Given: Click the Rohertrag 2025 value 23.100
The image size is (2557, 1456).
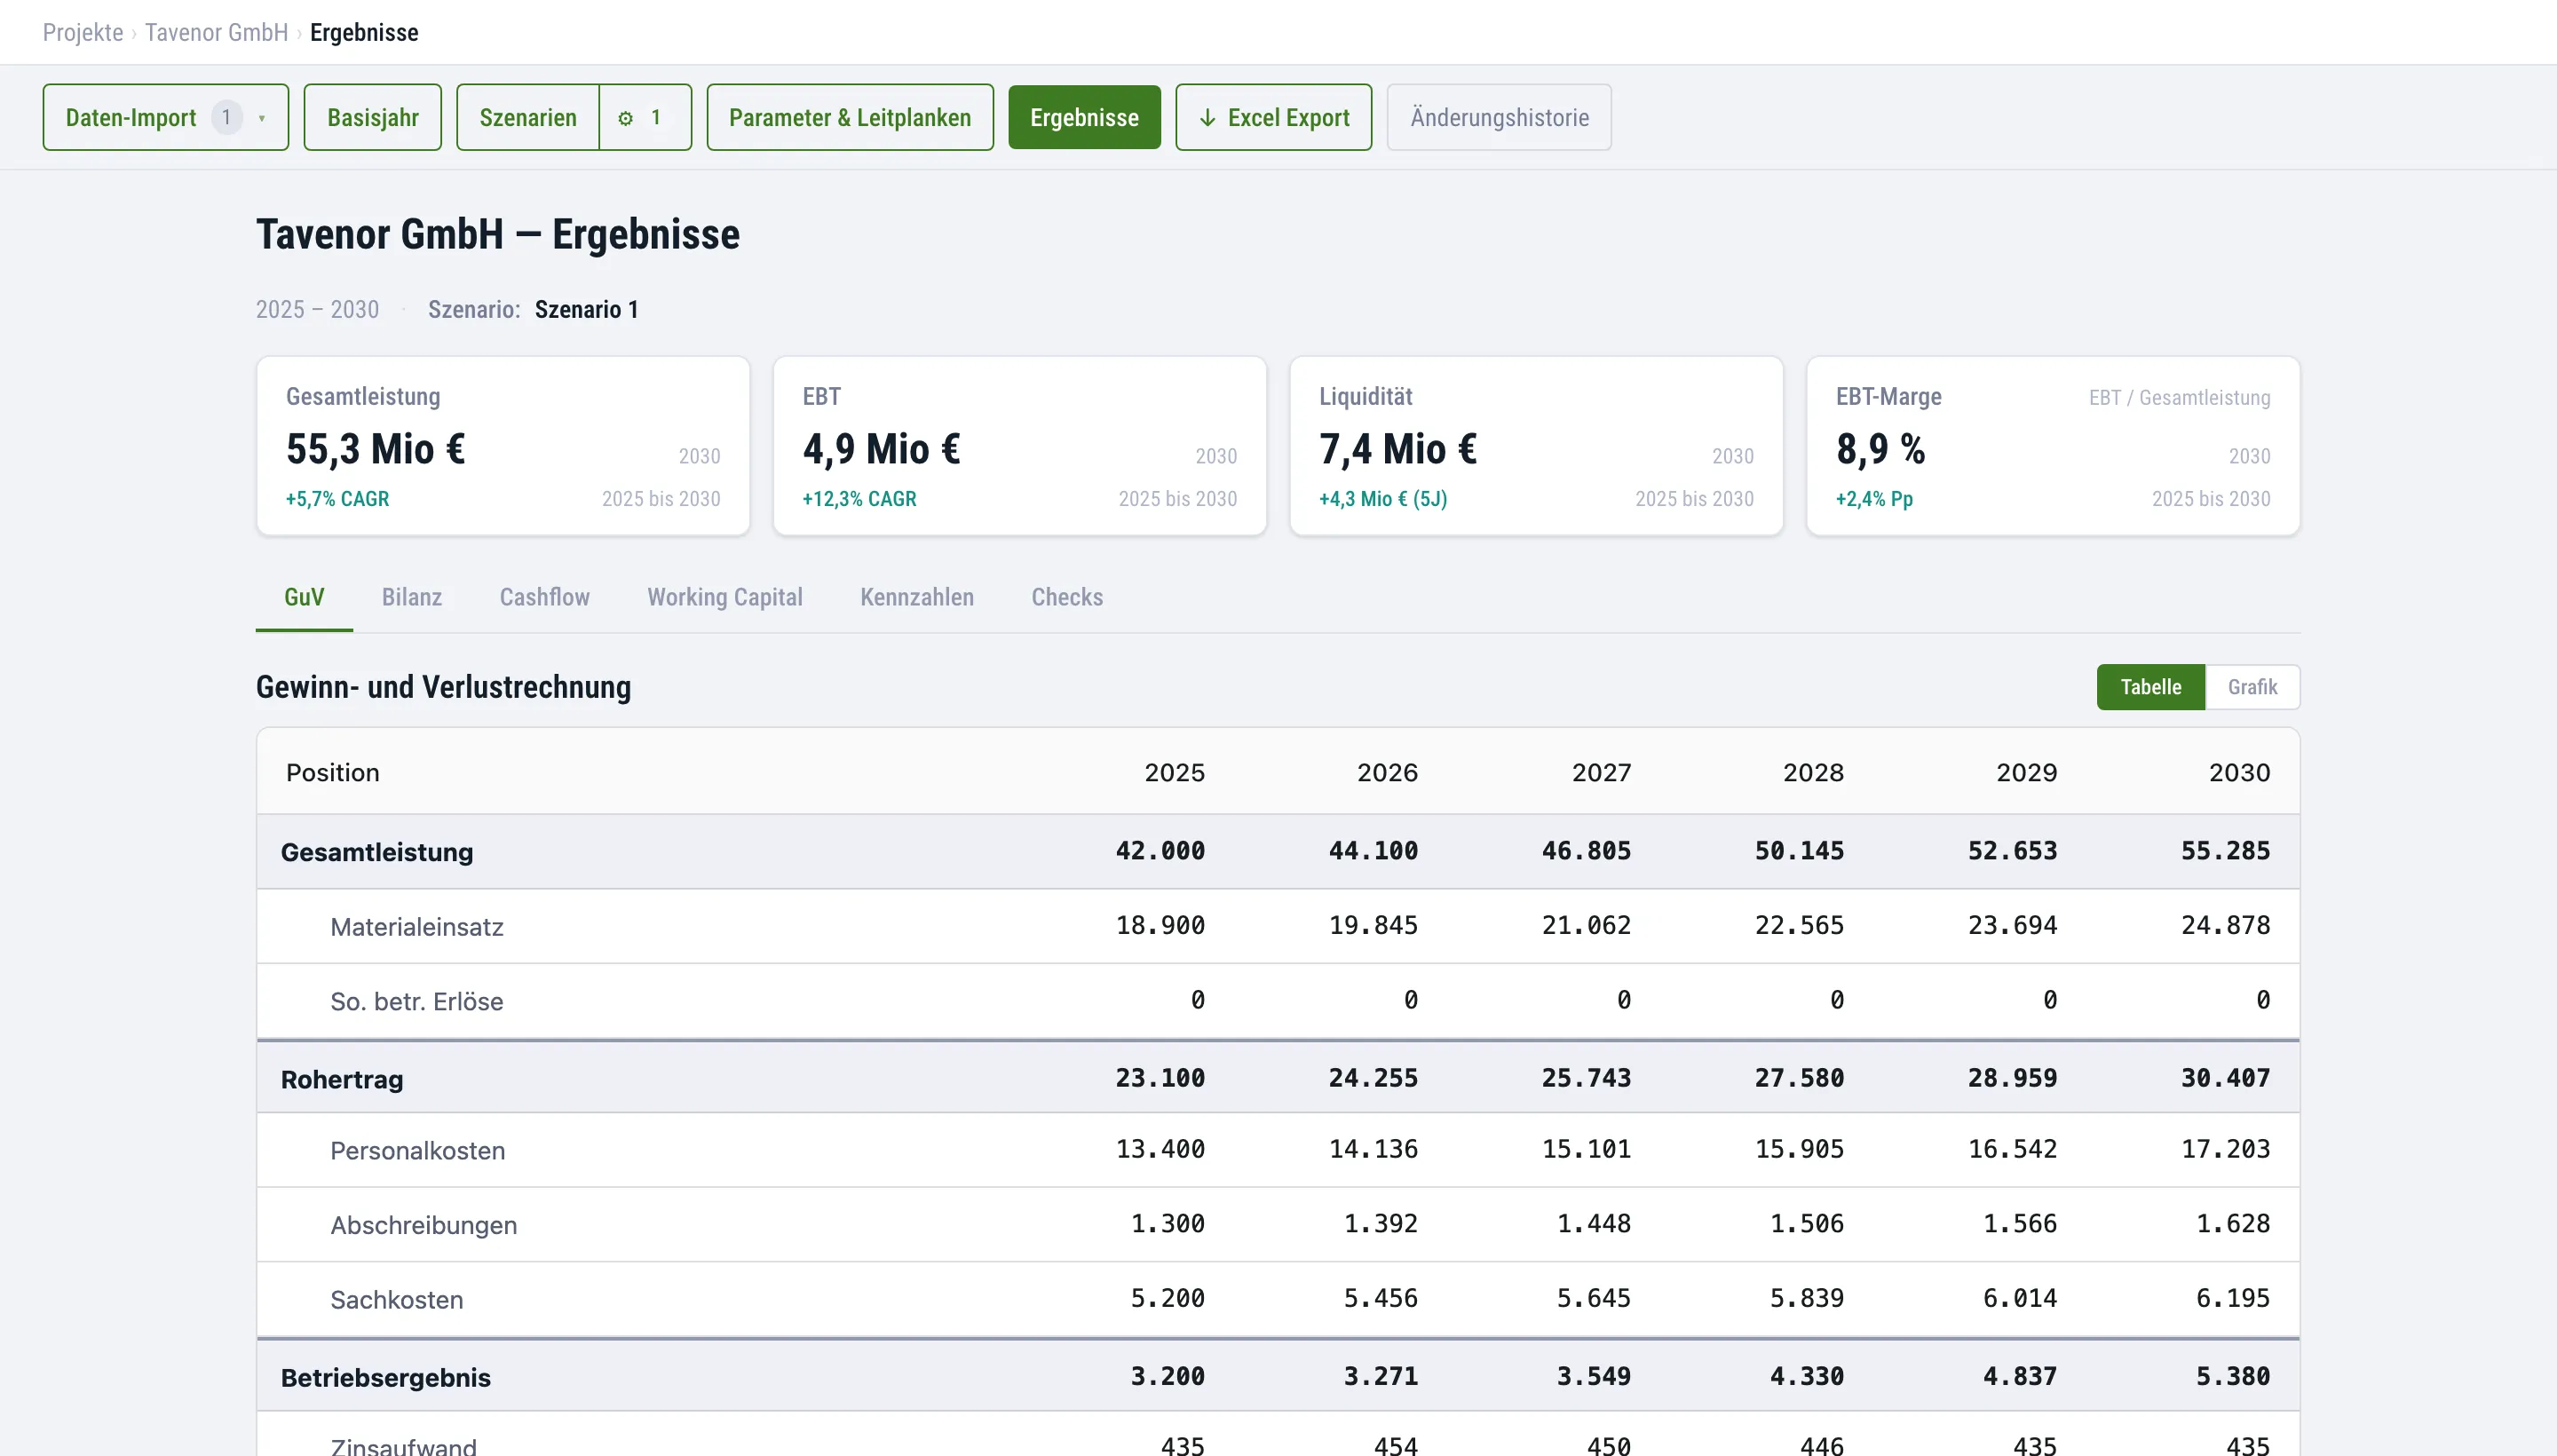Looking at the screenshot, I should [x=1160, y=1078].
